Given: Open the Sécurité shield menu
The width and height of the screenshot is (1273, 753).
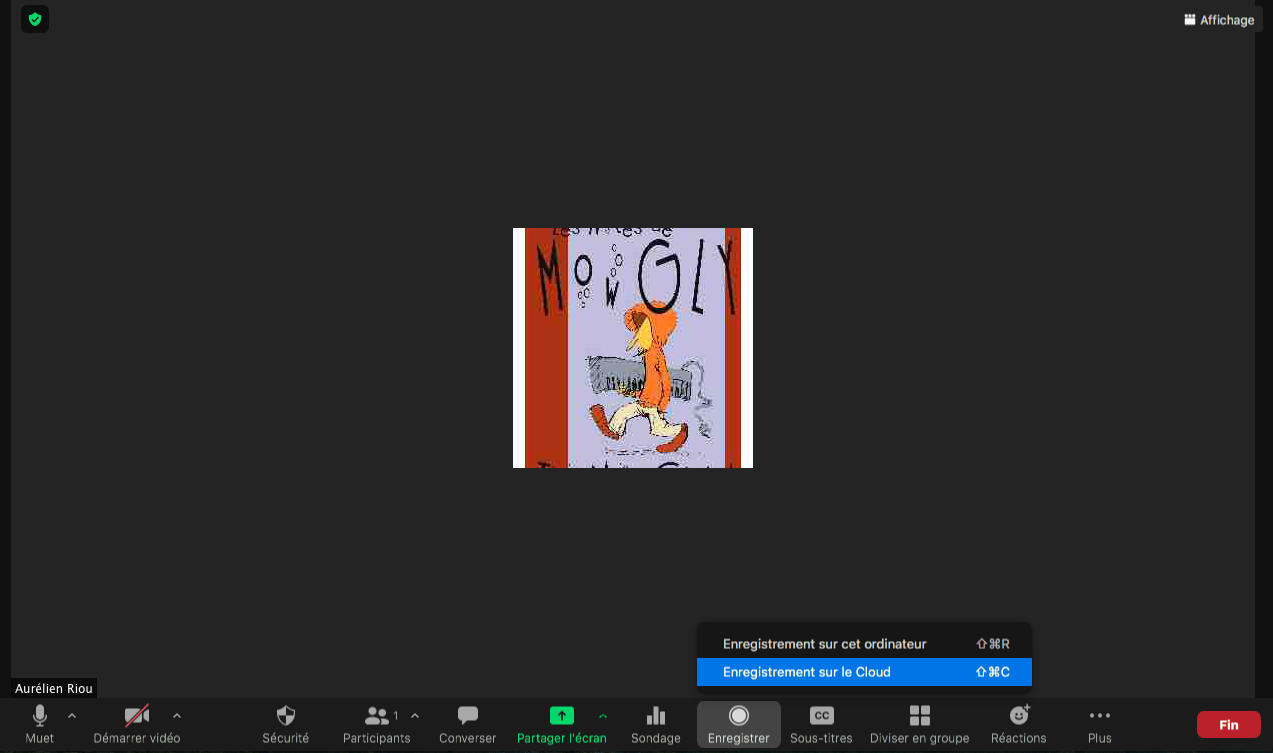Looking at the screenshot, I should 286,724.
